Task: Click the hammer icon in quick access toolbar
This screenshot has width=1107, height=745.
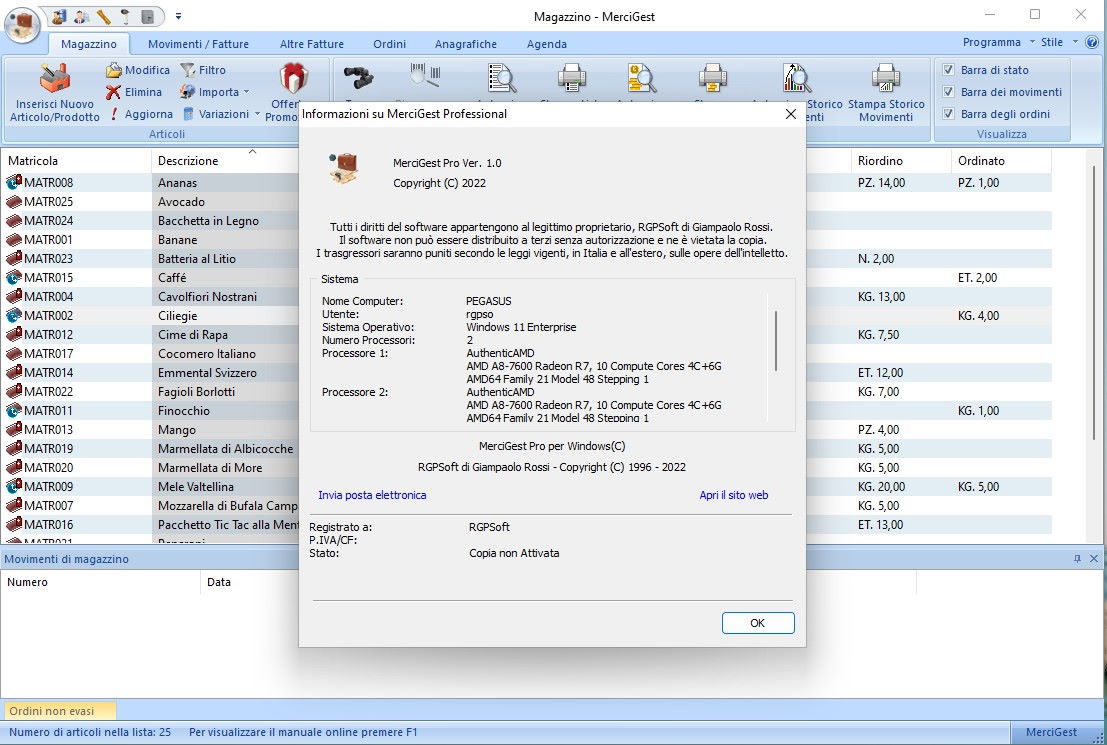Action: click(126, 16)
